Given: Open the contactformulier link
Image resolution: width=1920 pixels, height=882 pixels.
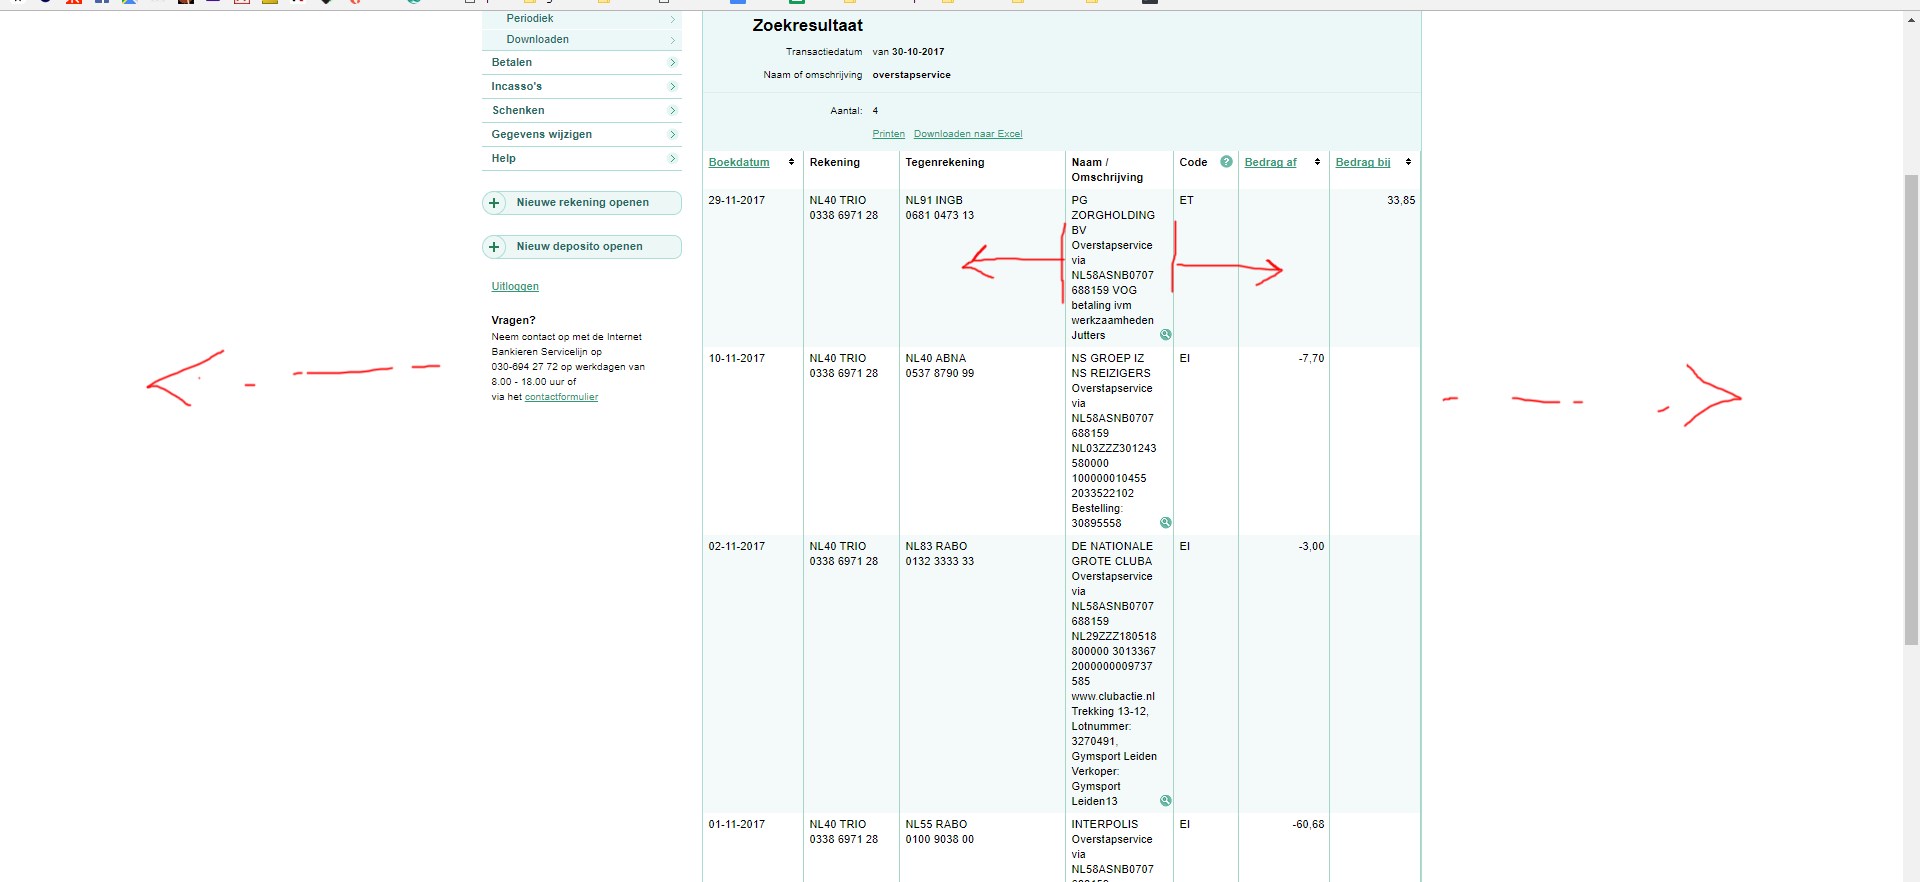Looking at the screenshot, I should 561,397.
